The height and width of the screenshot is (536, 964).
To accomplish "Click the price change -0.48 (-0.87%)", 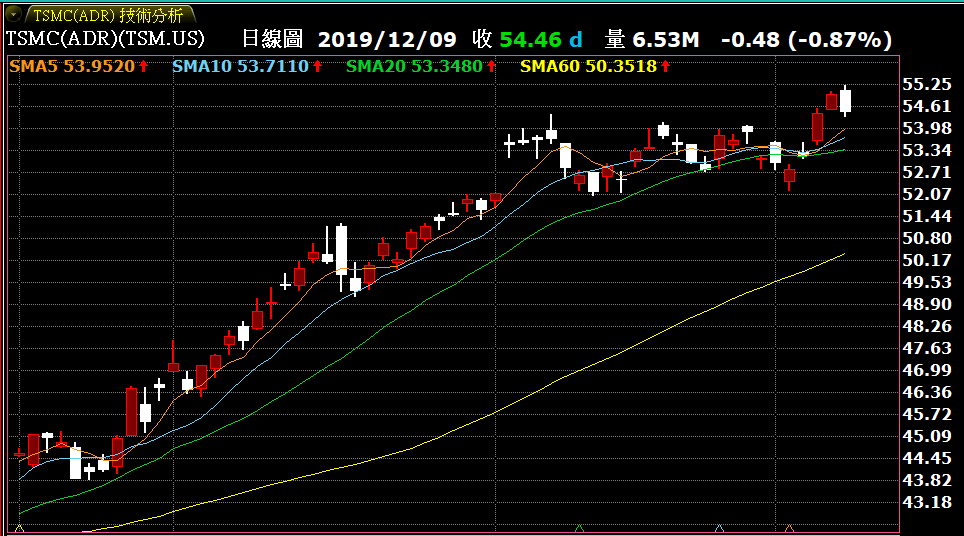I will point(807,40).
